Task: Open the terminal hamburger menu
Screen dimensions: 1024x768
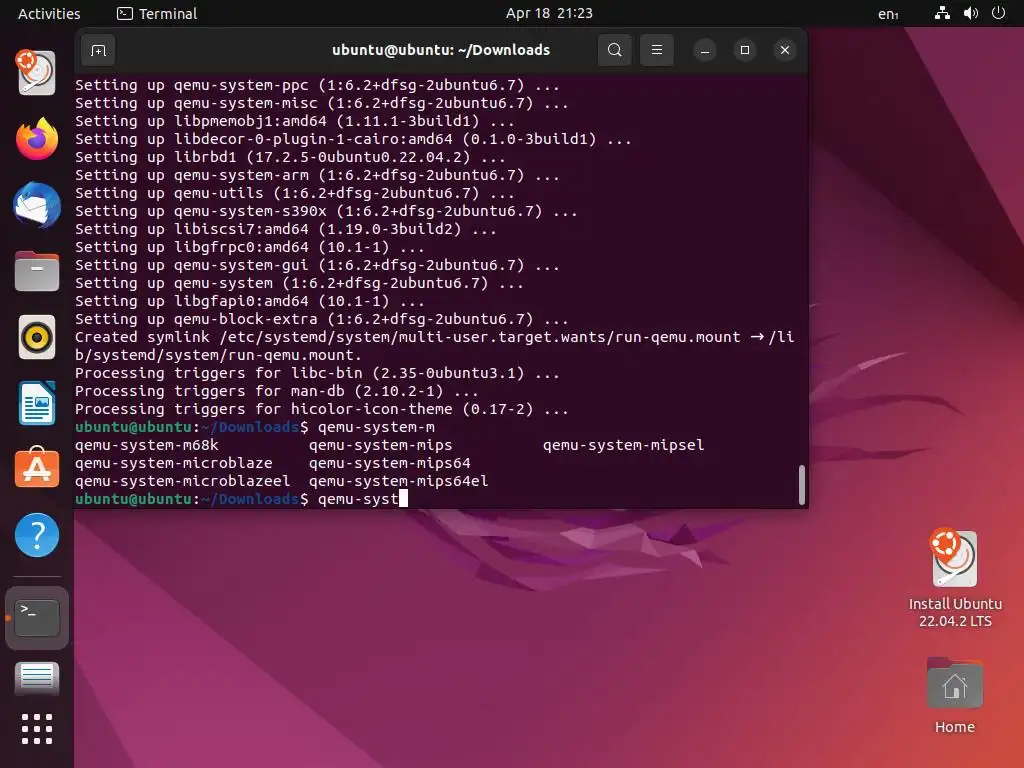Action: point(657,50)
